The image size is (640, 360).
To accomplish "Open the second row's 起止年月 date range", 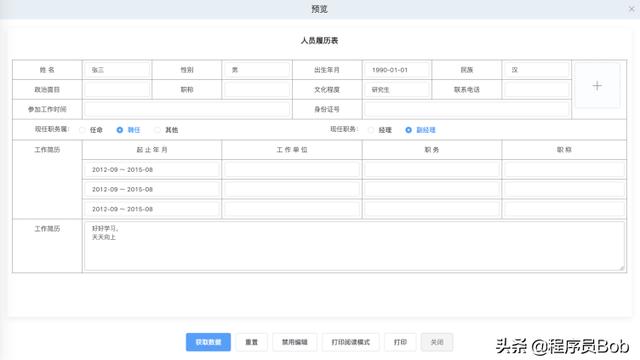I will point(152,189).
